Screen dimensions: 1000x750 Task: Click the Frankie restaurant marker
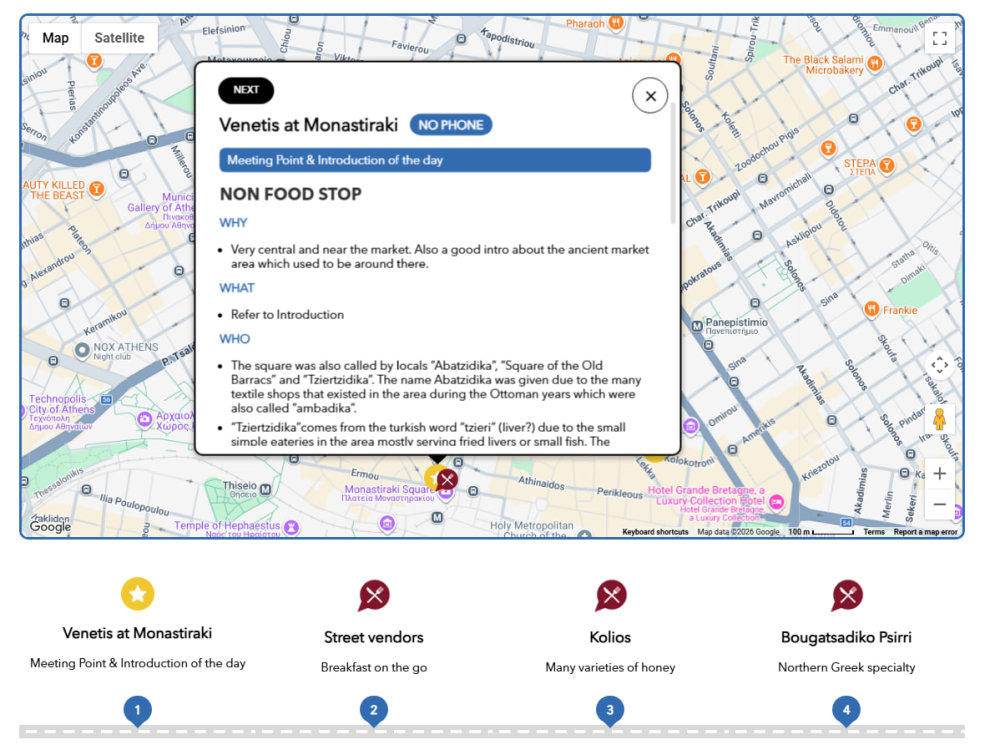point(872,309)
